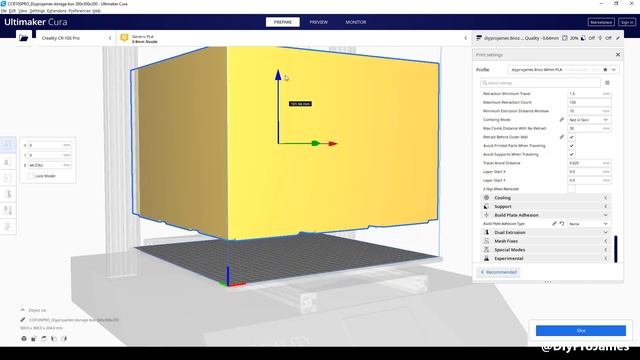Expand the Support settings category
This screenshot has height=360, width=640.
546,207
